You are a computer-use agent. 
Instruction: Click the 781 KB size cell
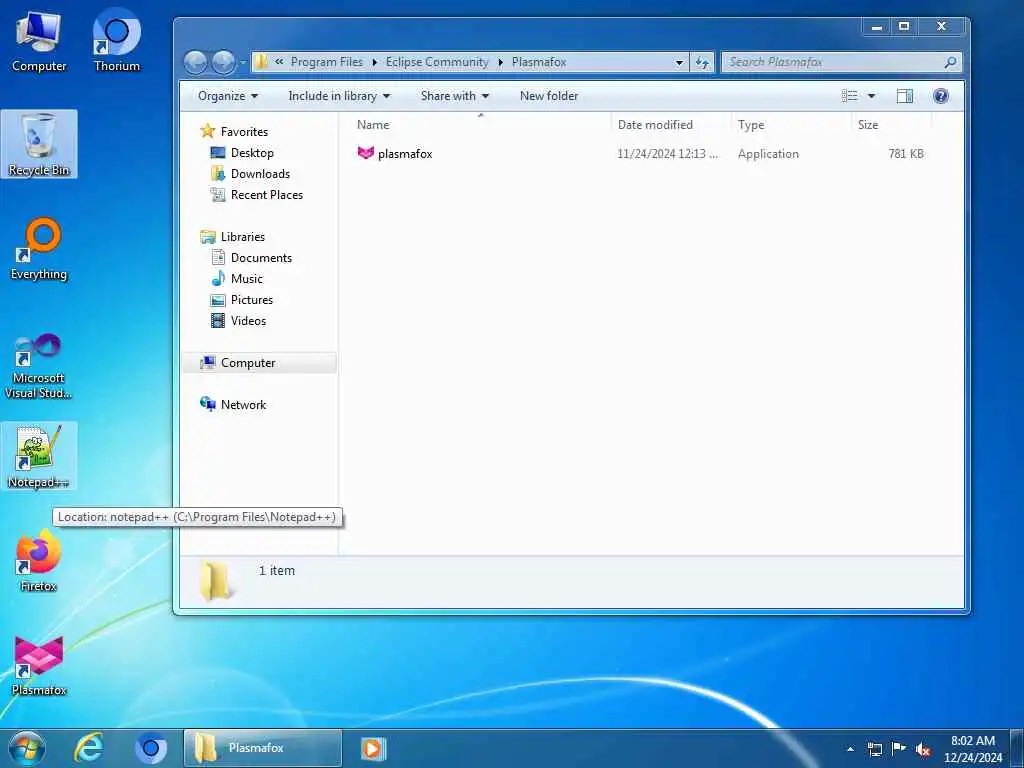(x=906, y=153)
